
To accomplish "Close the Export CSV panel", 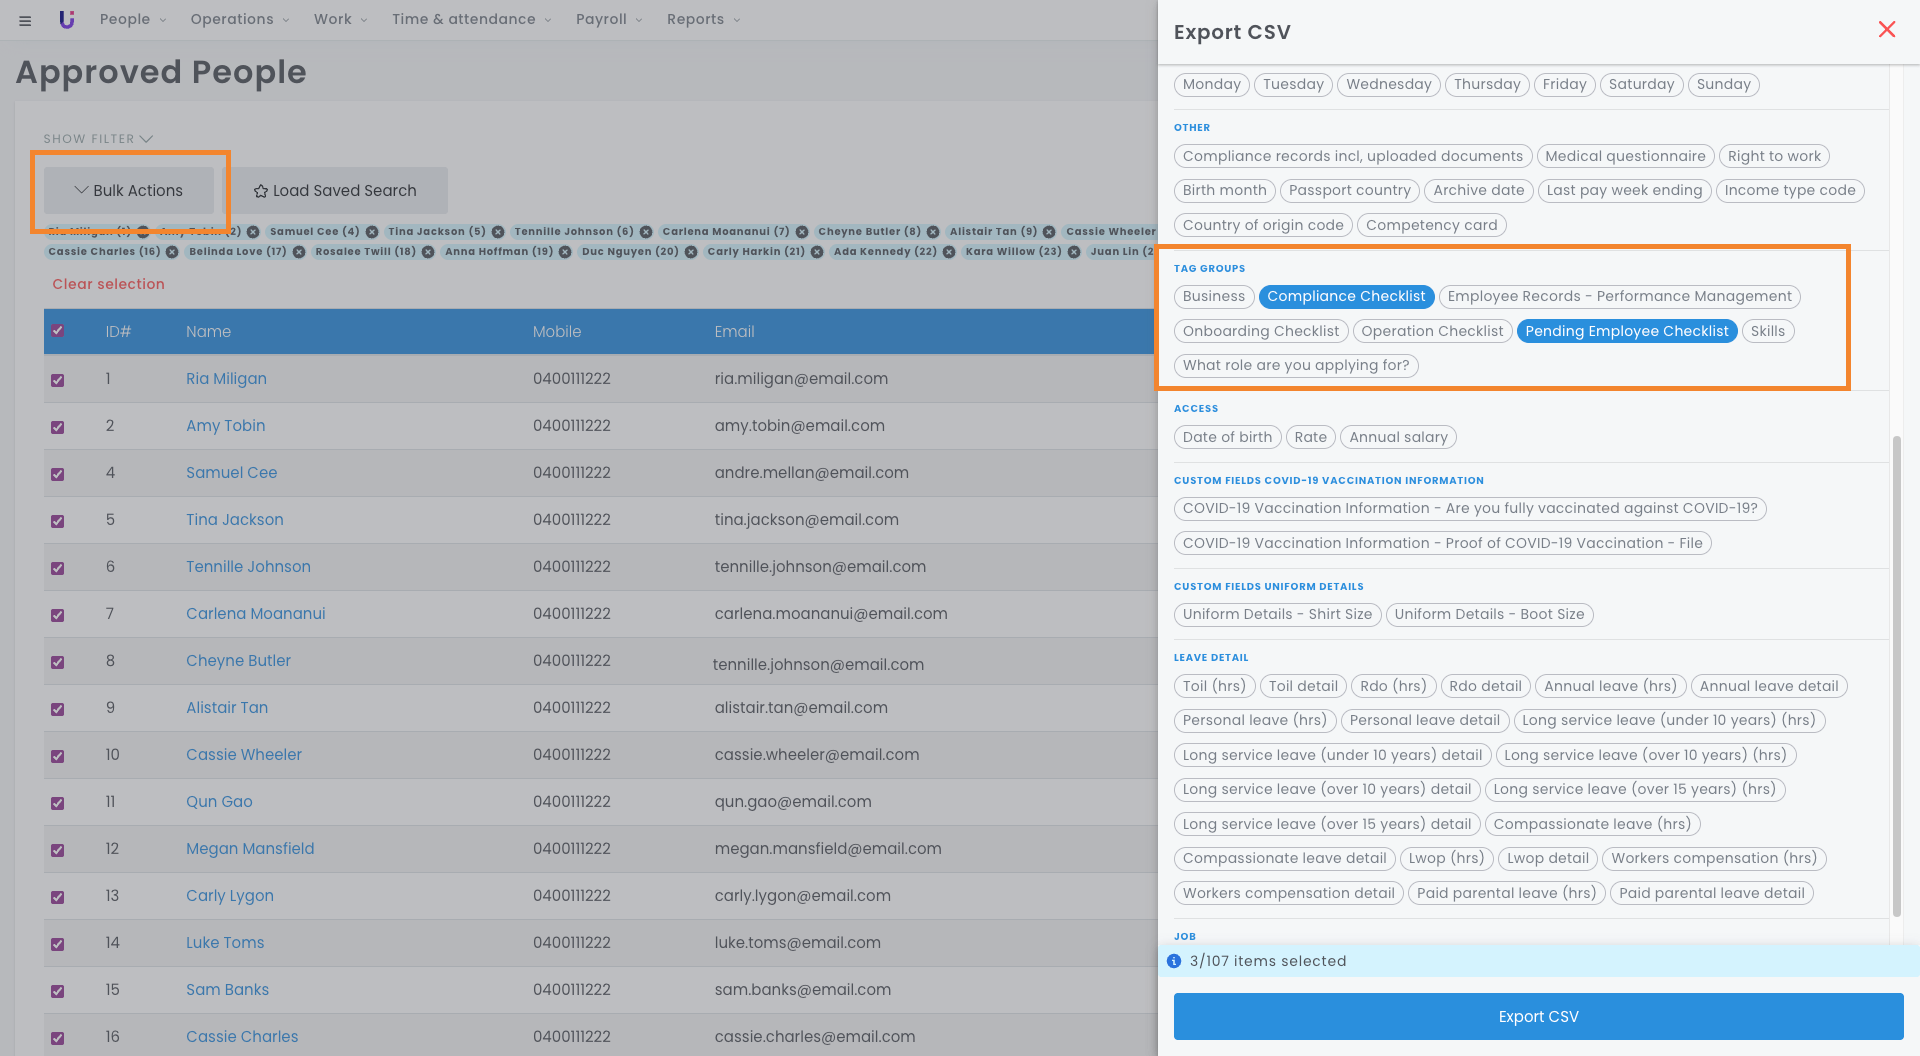I will (x=1886, y=30).
